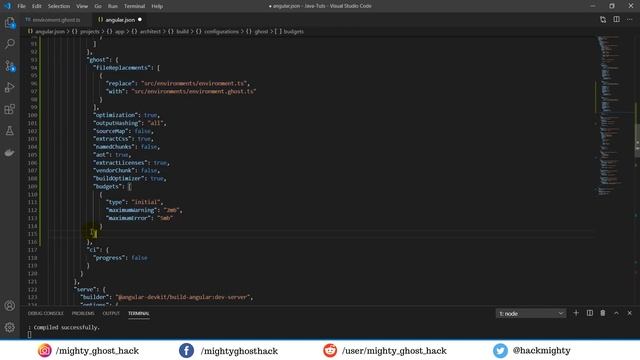Image resolution: width=640 pixels, height=360 pixels.
Task: Switch to the Output panel tab
Action: point(111,313)
